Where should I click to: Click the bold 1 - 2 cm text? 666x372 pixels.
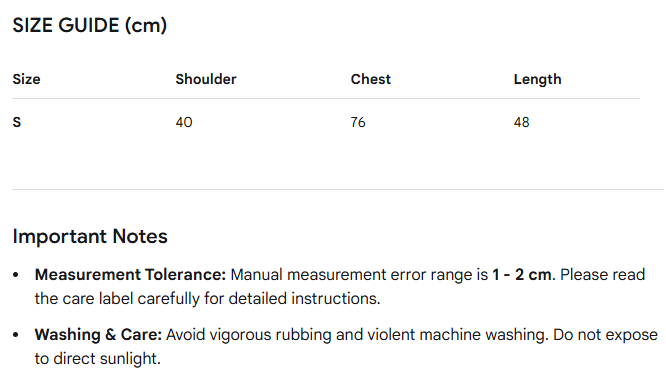click(x=524, y=275)
